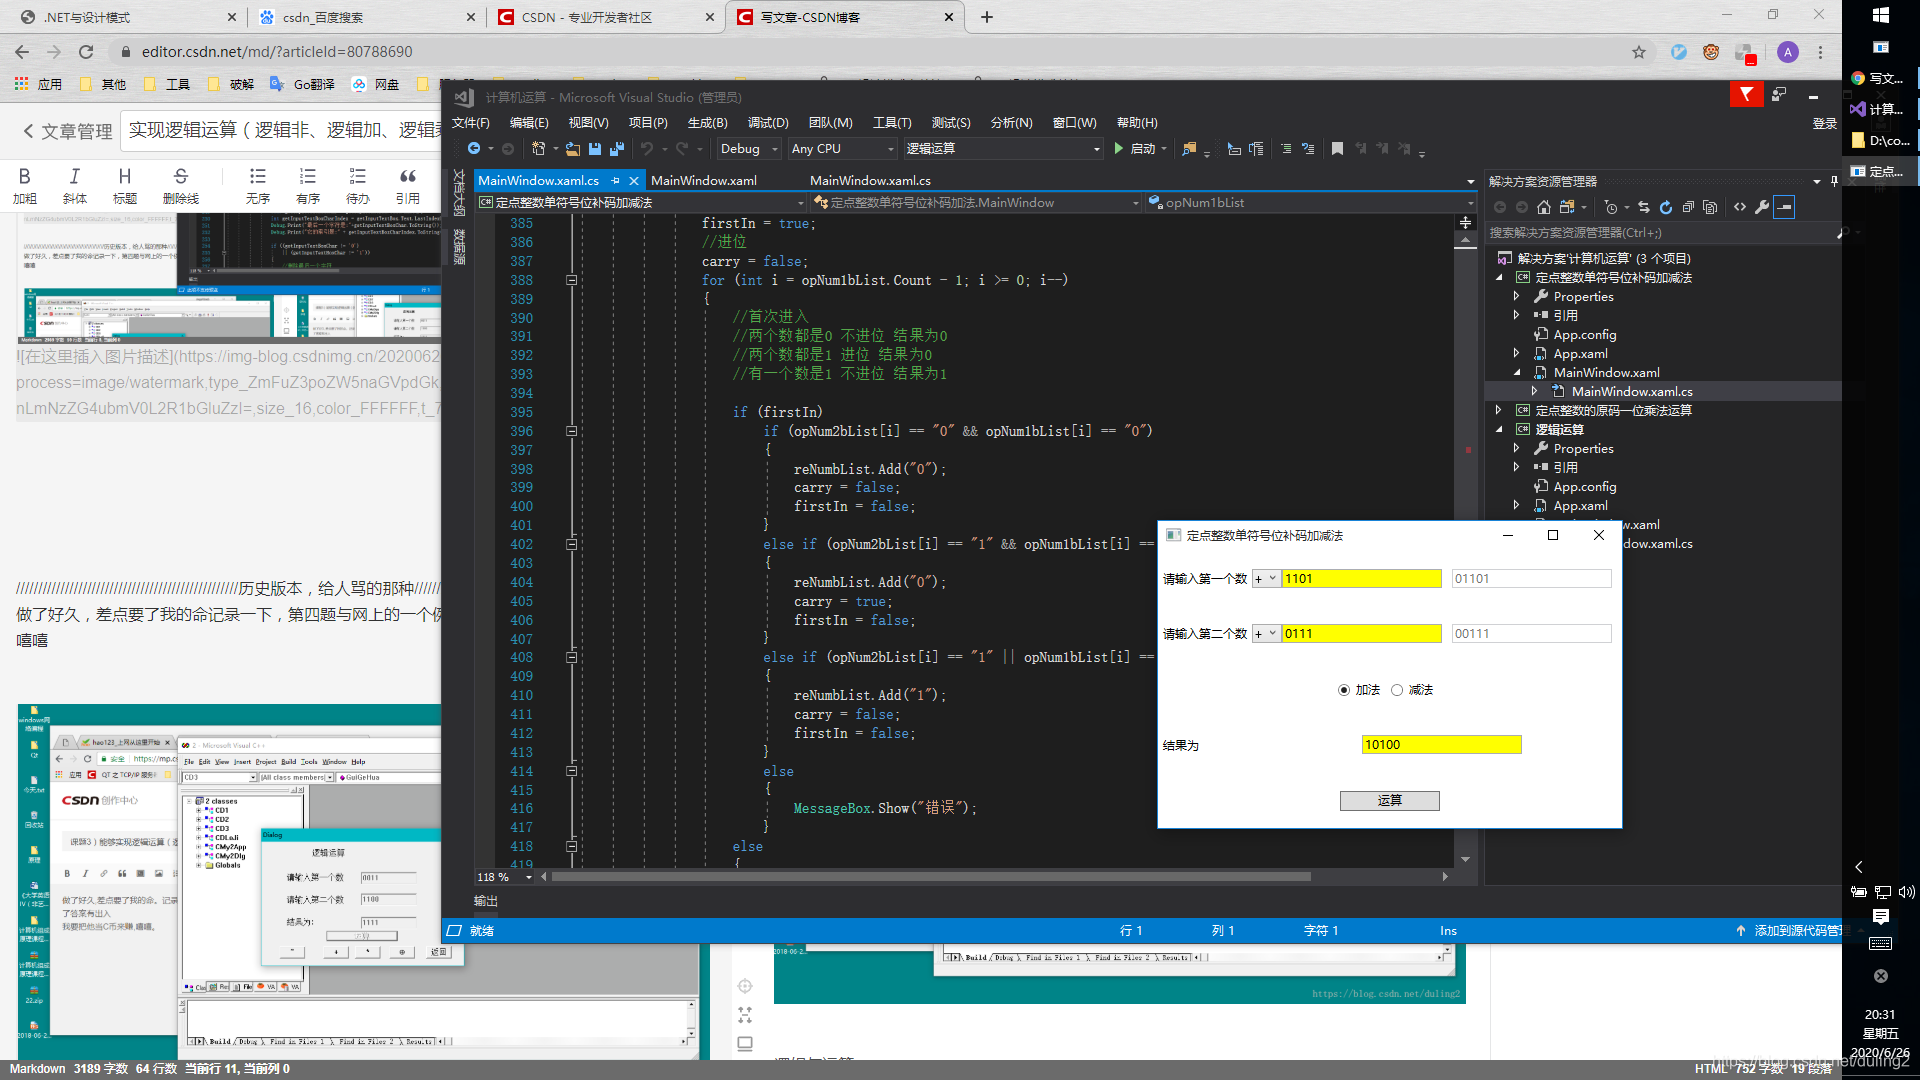Click the toolbar bookmark icon
The height and width of the screenshot is (1080, 1920).
coord(1337,149)
